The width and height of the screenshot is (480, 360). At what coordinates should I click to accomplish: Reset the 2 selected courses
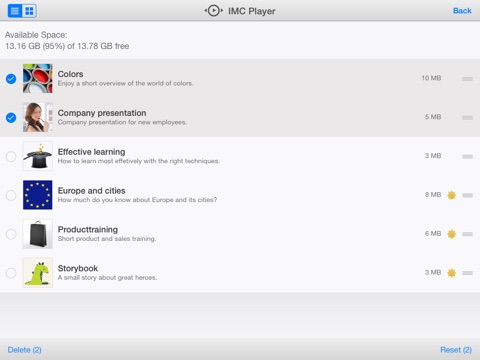coord(456,350)
